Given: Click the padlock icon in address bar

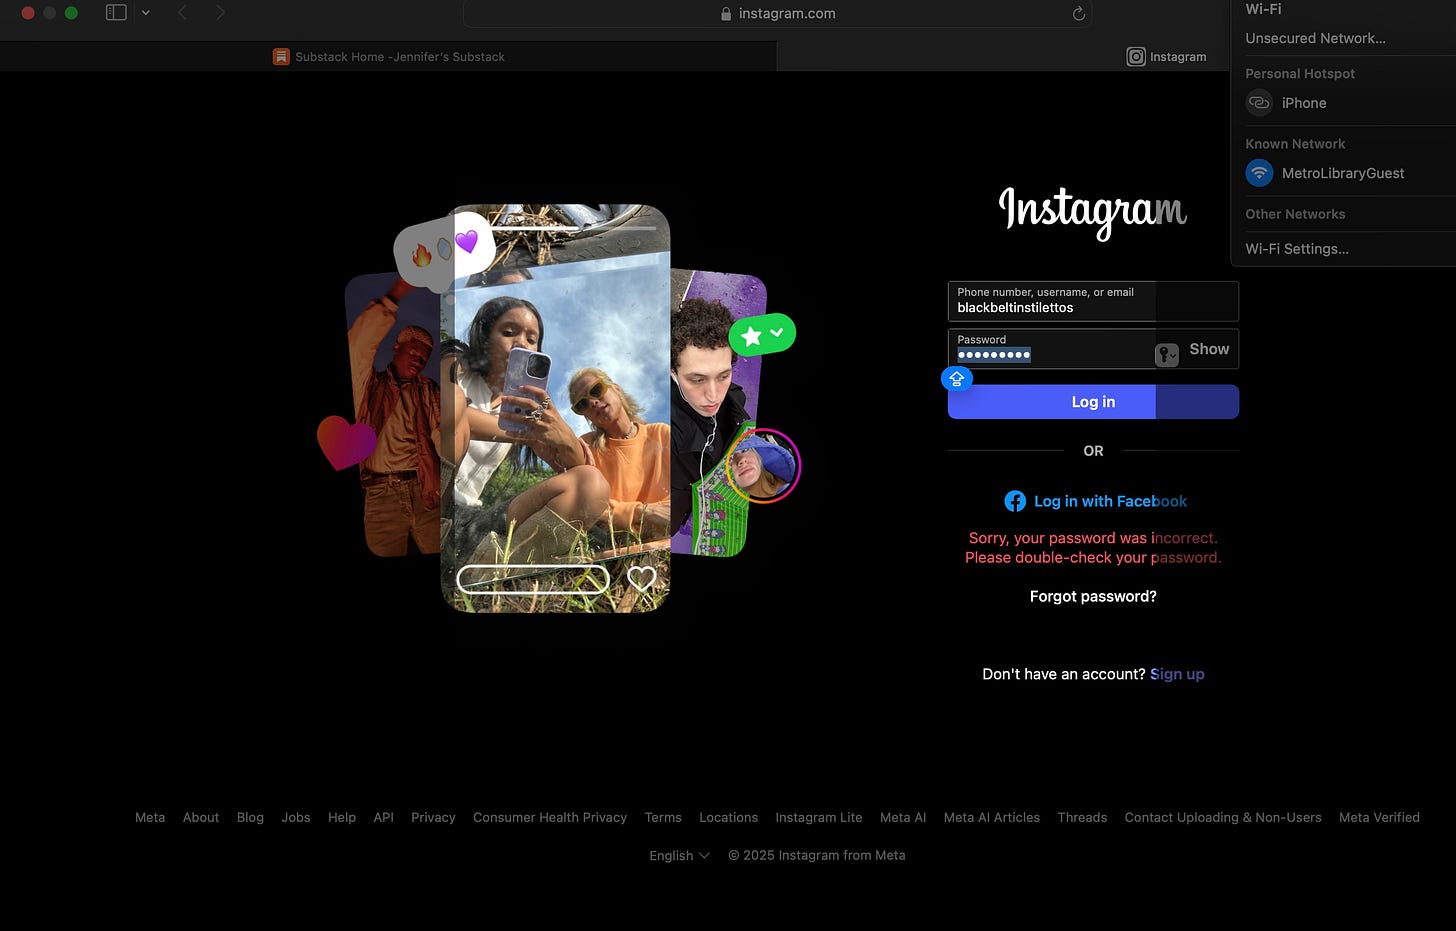Looking at the screenshot, I should pos(726,14).
